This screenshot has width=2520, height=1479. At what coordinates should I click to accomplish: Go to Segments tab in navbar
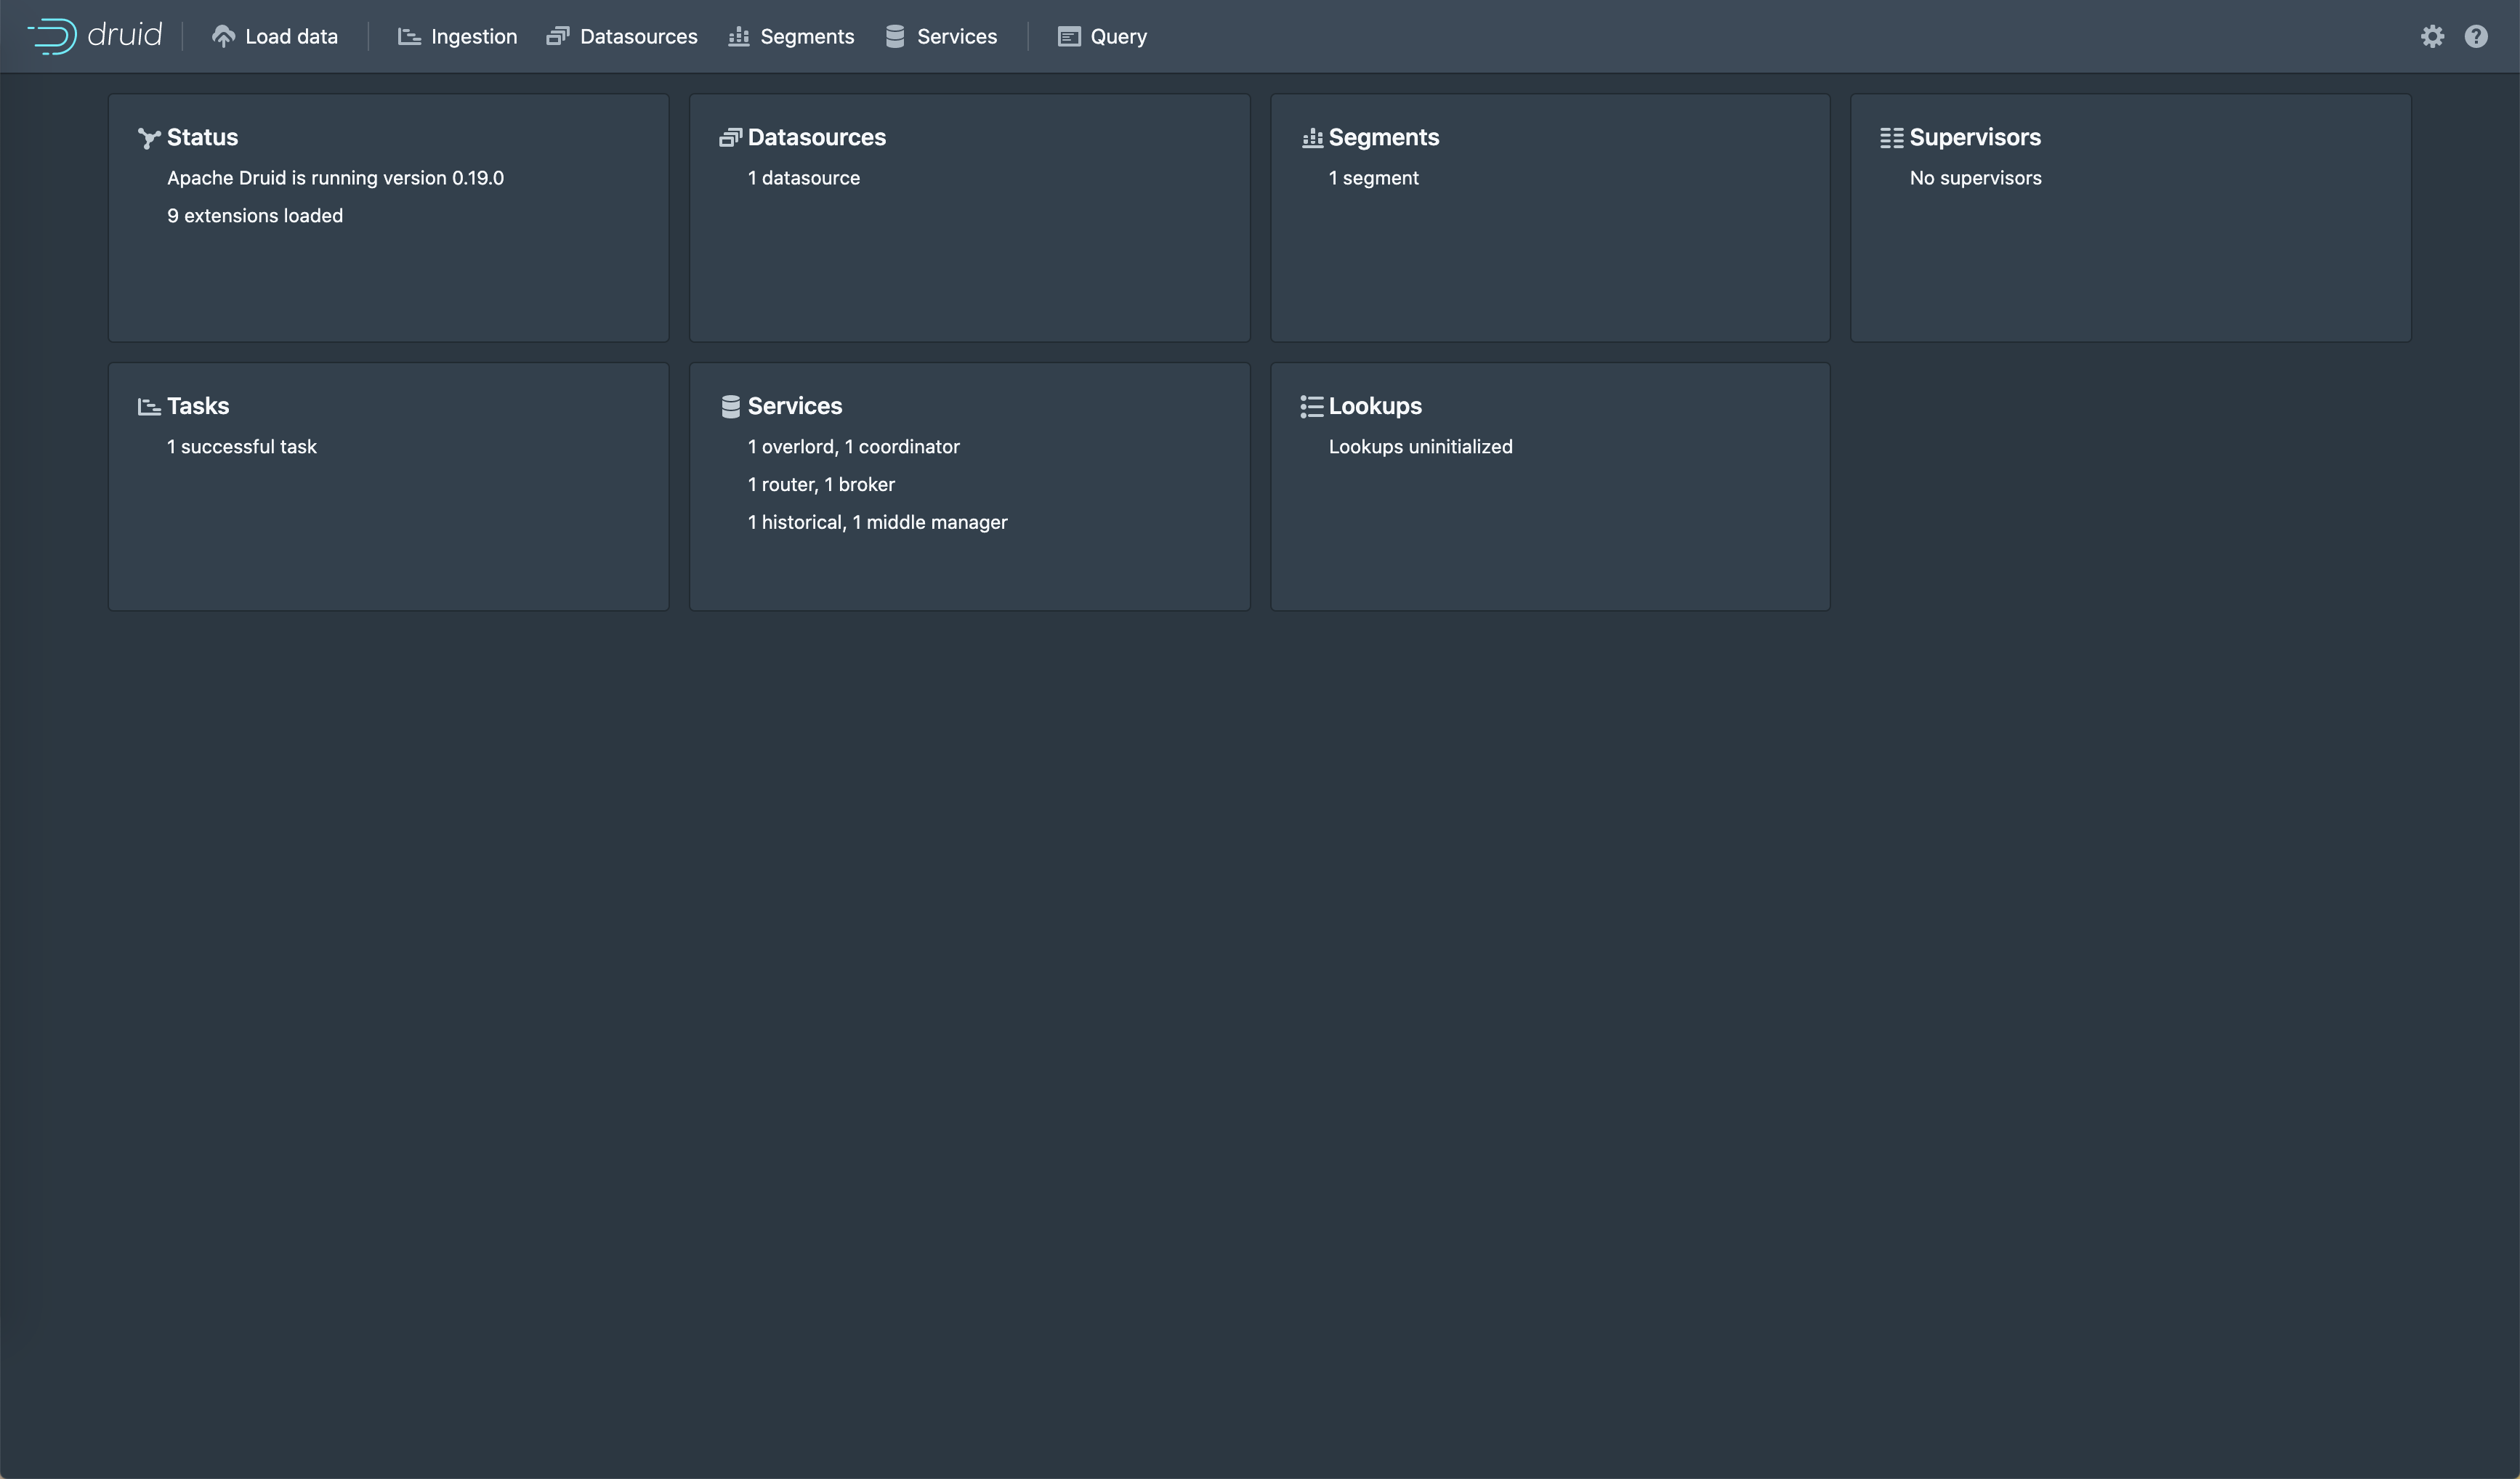pos(806,37)
